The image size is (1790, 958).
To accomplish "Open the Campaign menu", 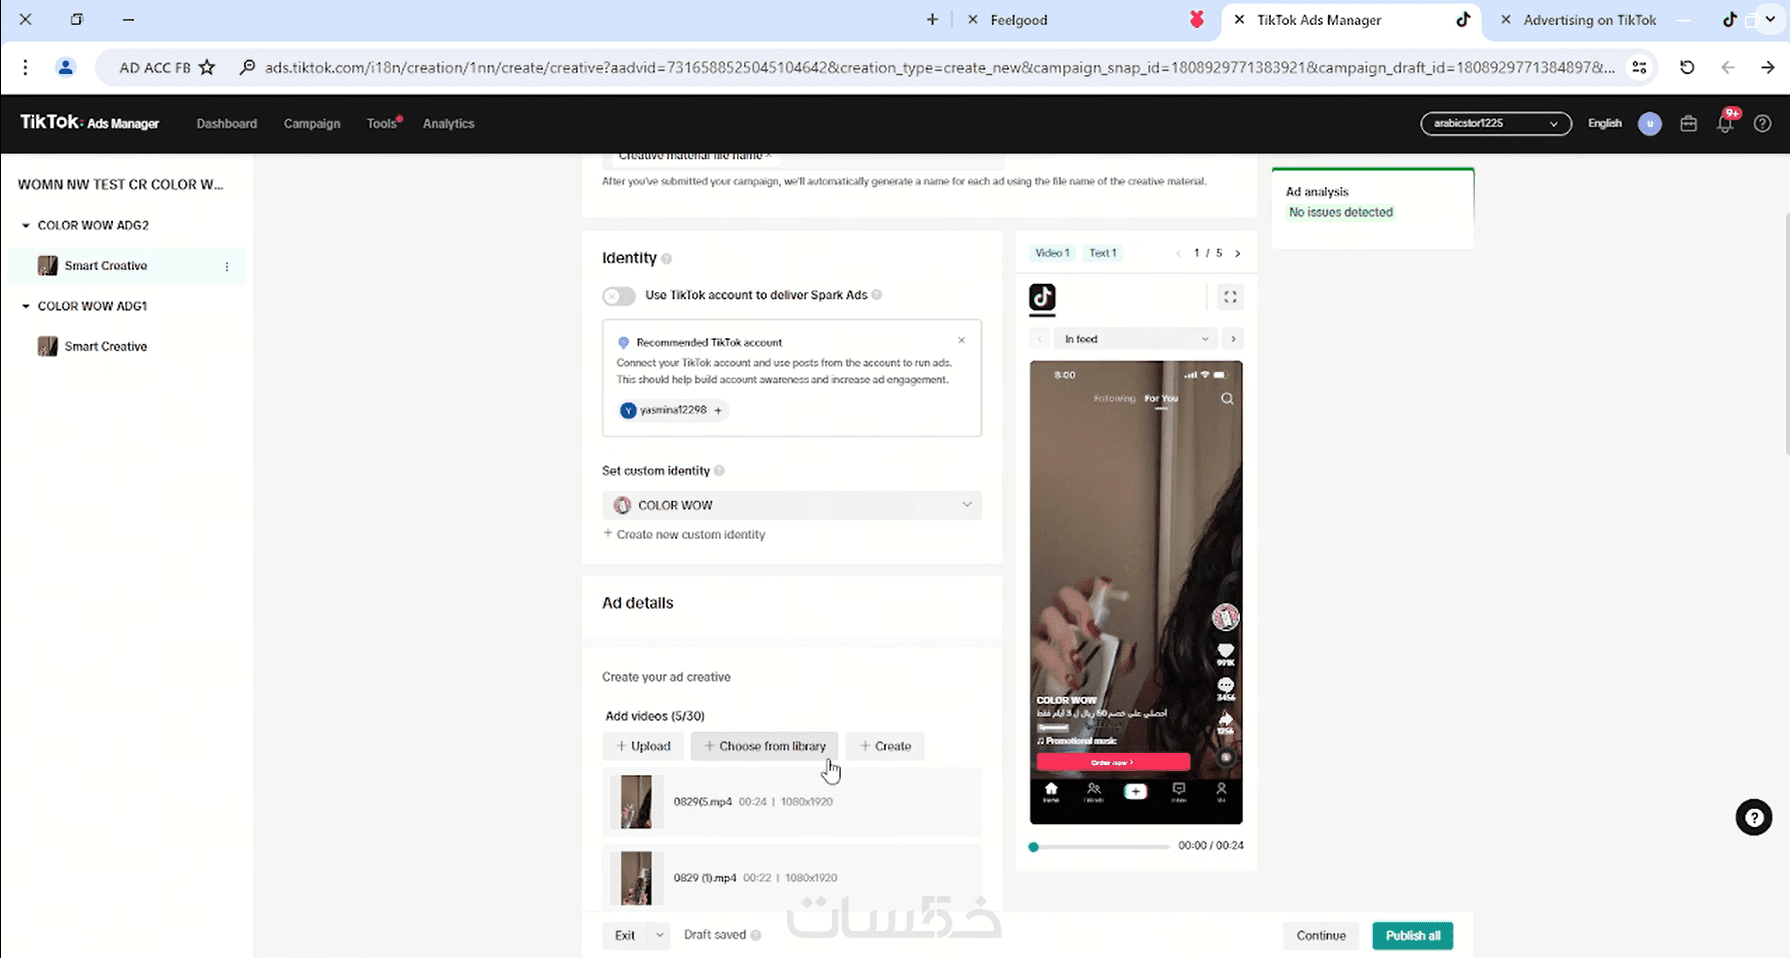I will coord(312,124).
